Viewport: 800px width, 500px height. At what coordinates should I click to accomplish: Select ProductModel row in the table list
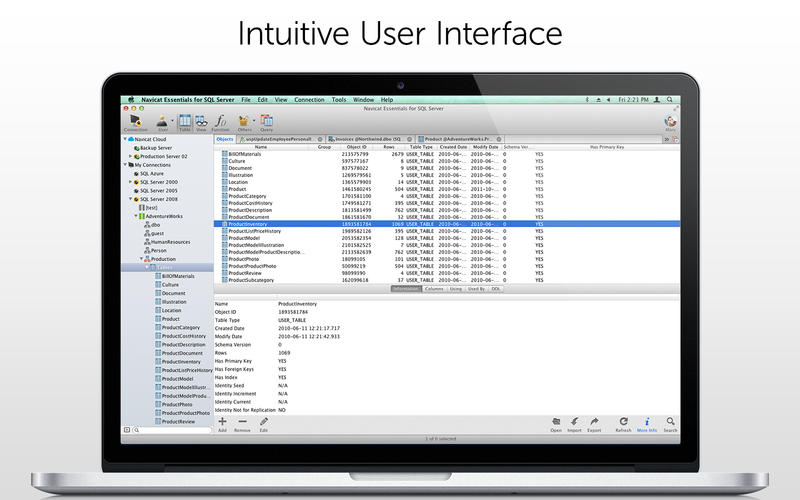pos(248,238)
